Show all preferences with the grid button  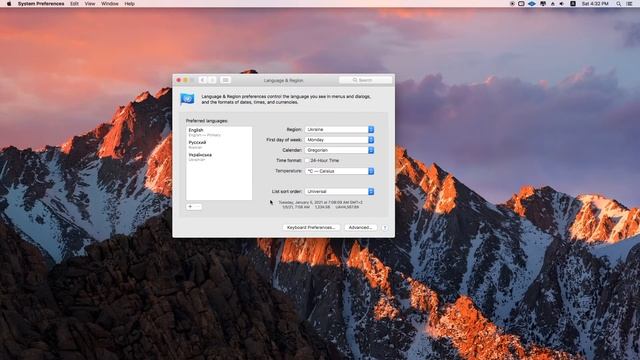[225, 80]
